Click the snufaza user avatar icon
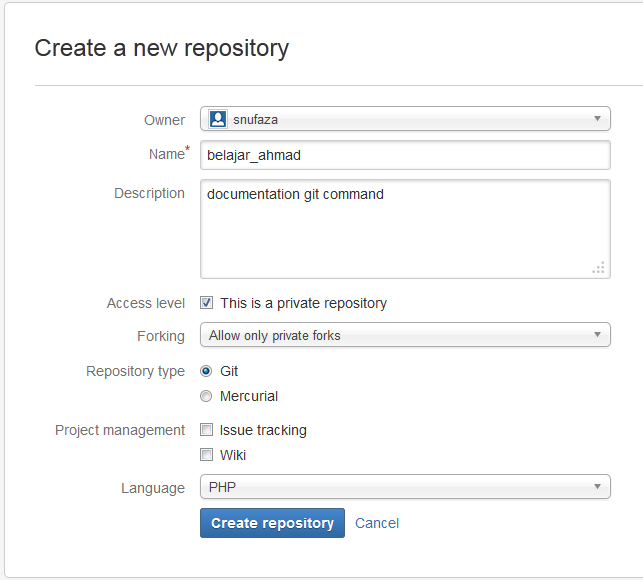This screenshot has width=643, height=580. (x=217, y=119)
